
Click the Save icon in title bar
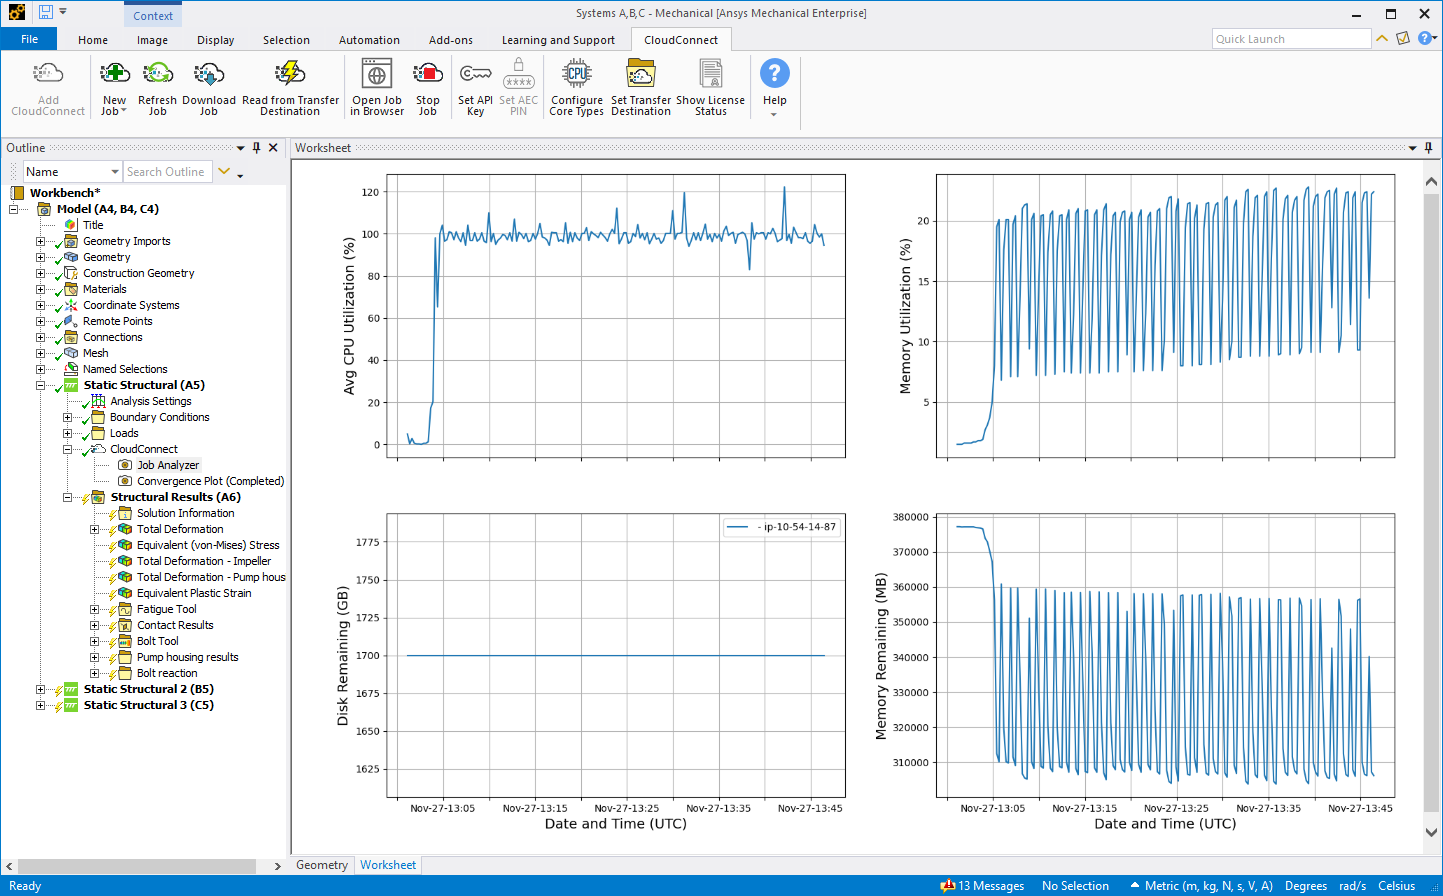(46, 12)
